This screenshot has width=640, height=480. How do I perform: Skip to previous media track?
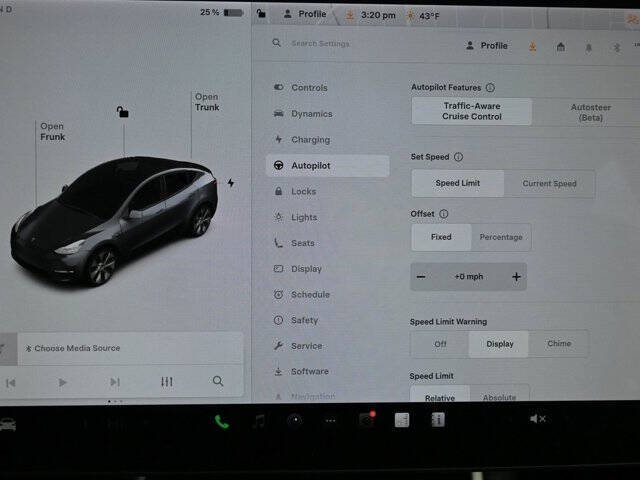tap(11, 382)
